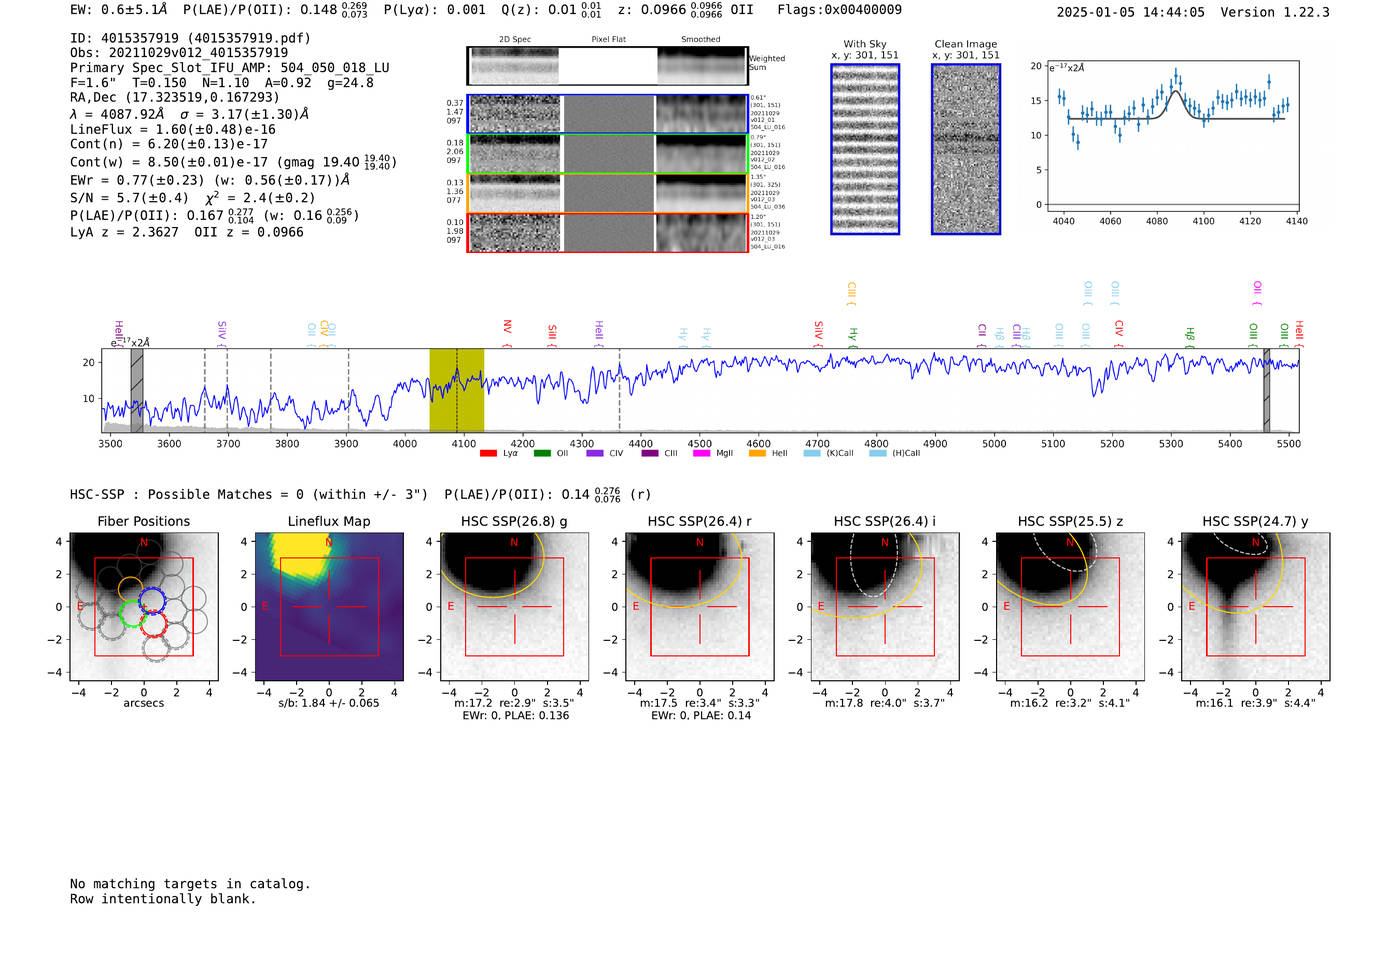1400x953 pixels.
Task: Click the λ = 4087.92Å wavelength line
Action: [189, 114]
